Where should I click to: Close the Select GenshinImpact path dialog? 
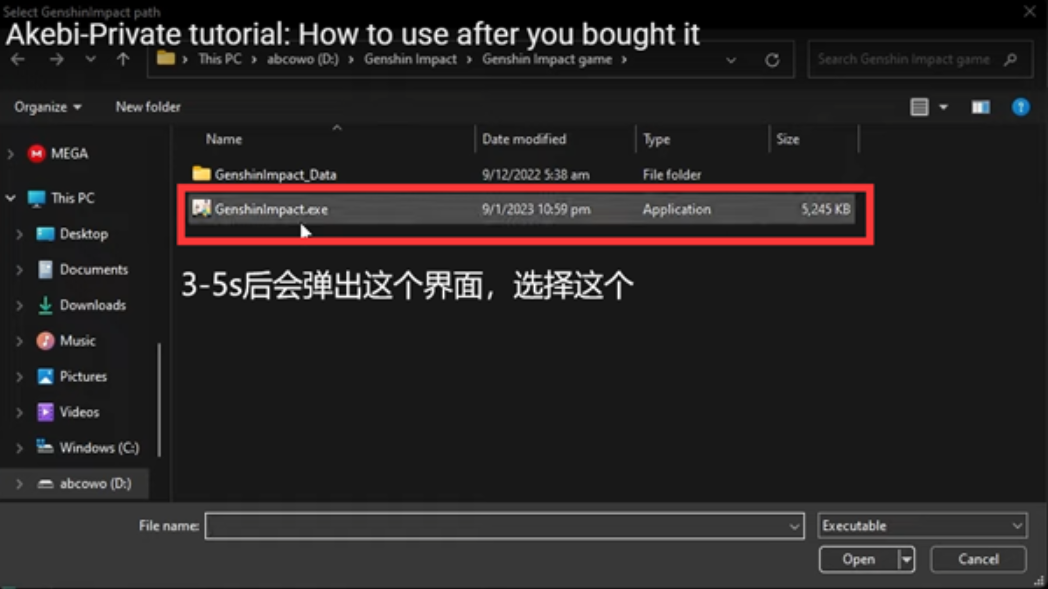(1030, 11)
